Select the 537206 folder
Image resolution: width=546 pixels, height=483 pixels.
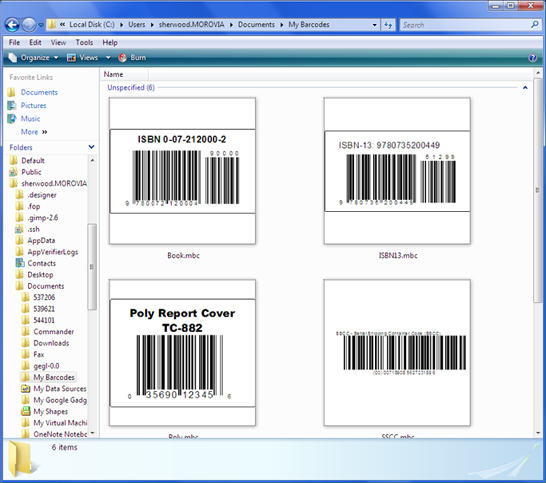(x=44, y=297)
